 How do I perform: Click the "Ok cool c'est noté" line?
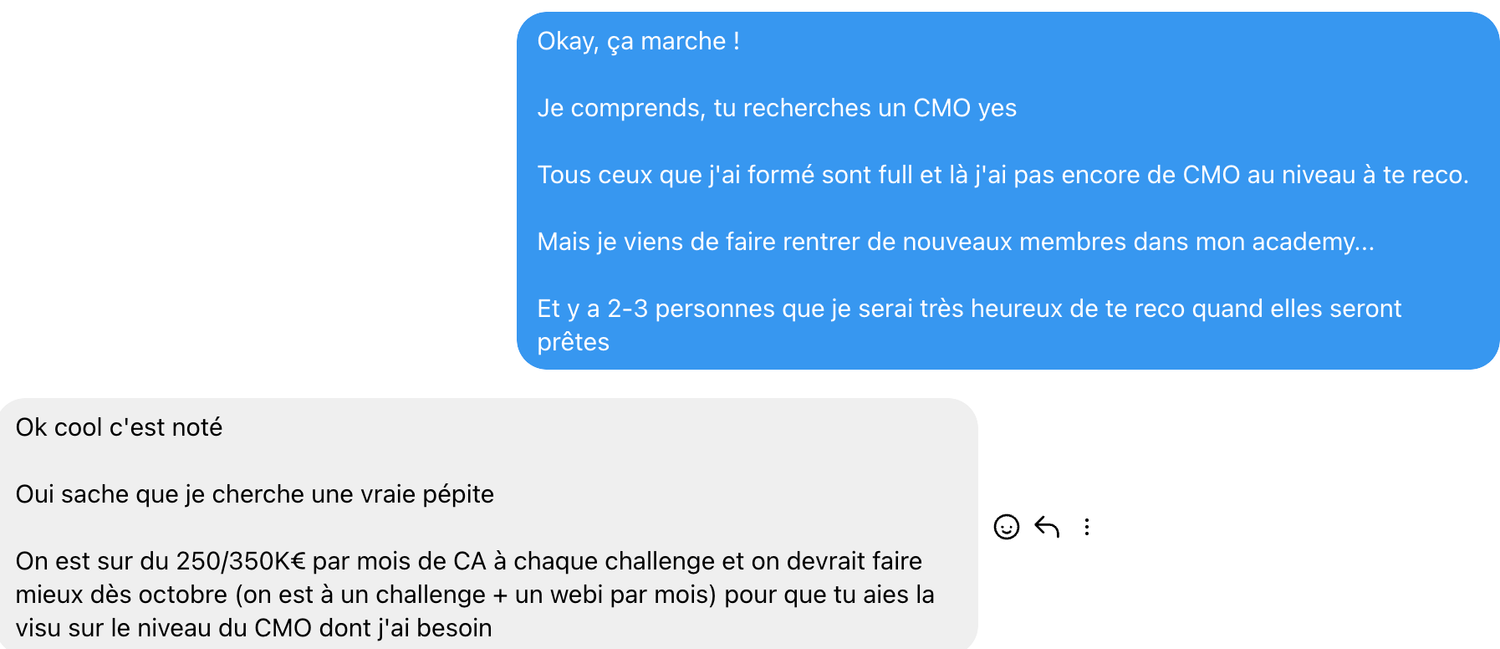[119, 428]
